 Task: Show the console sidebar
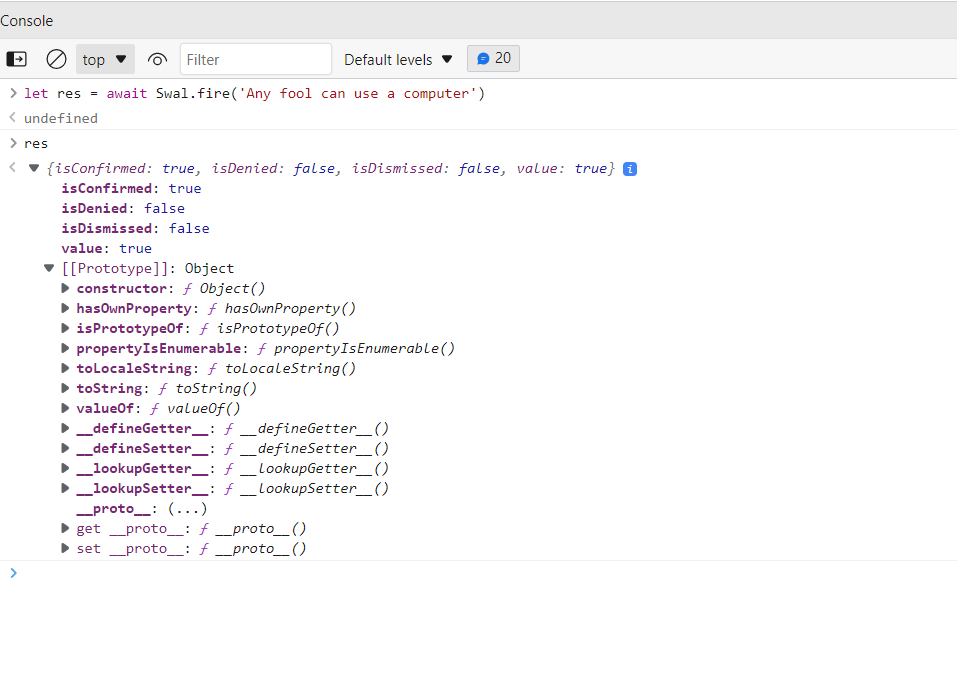coord(16,59)
